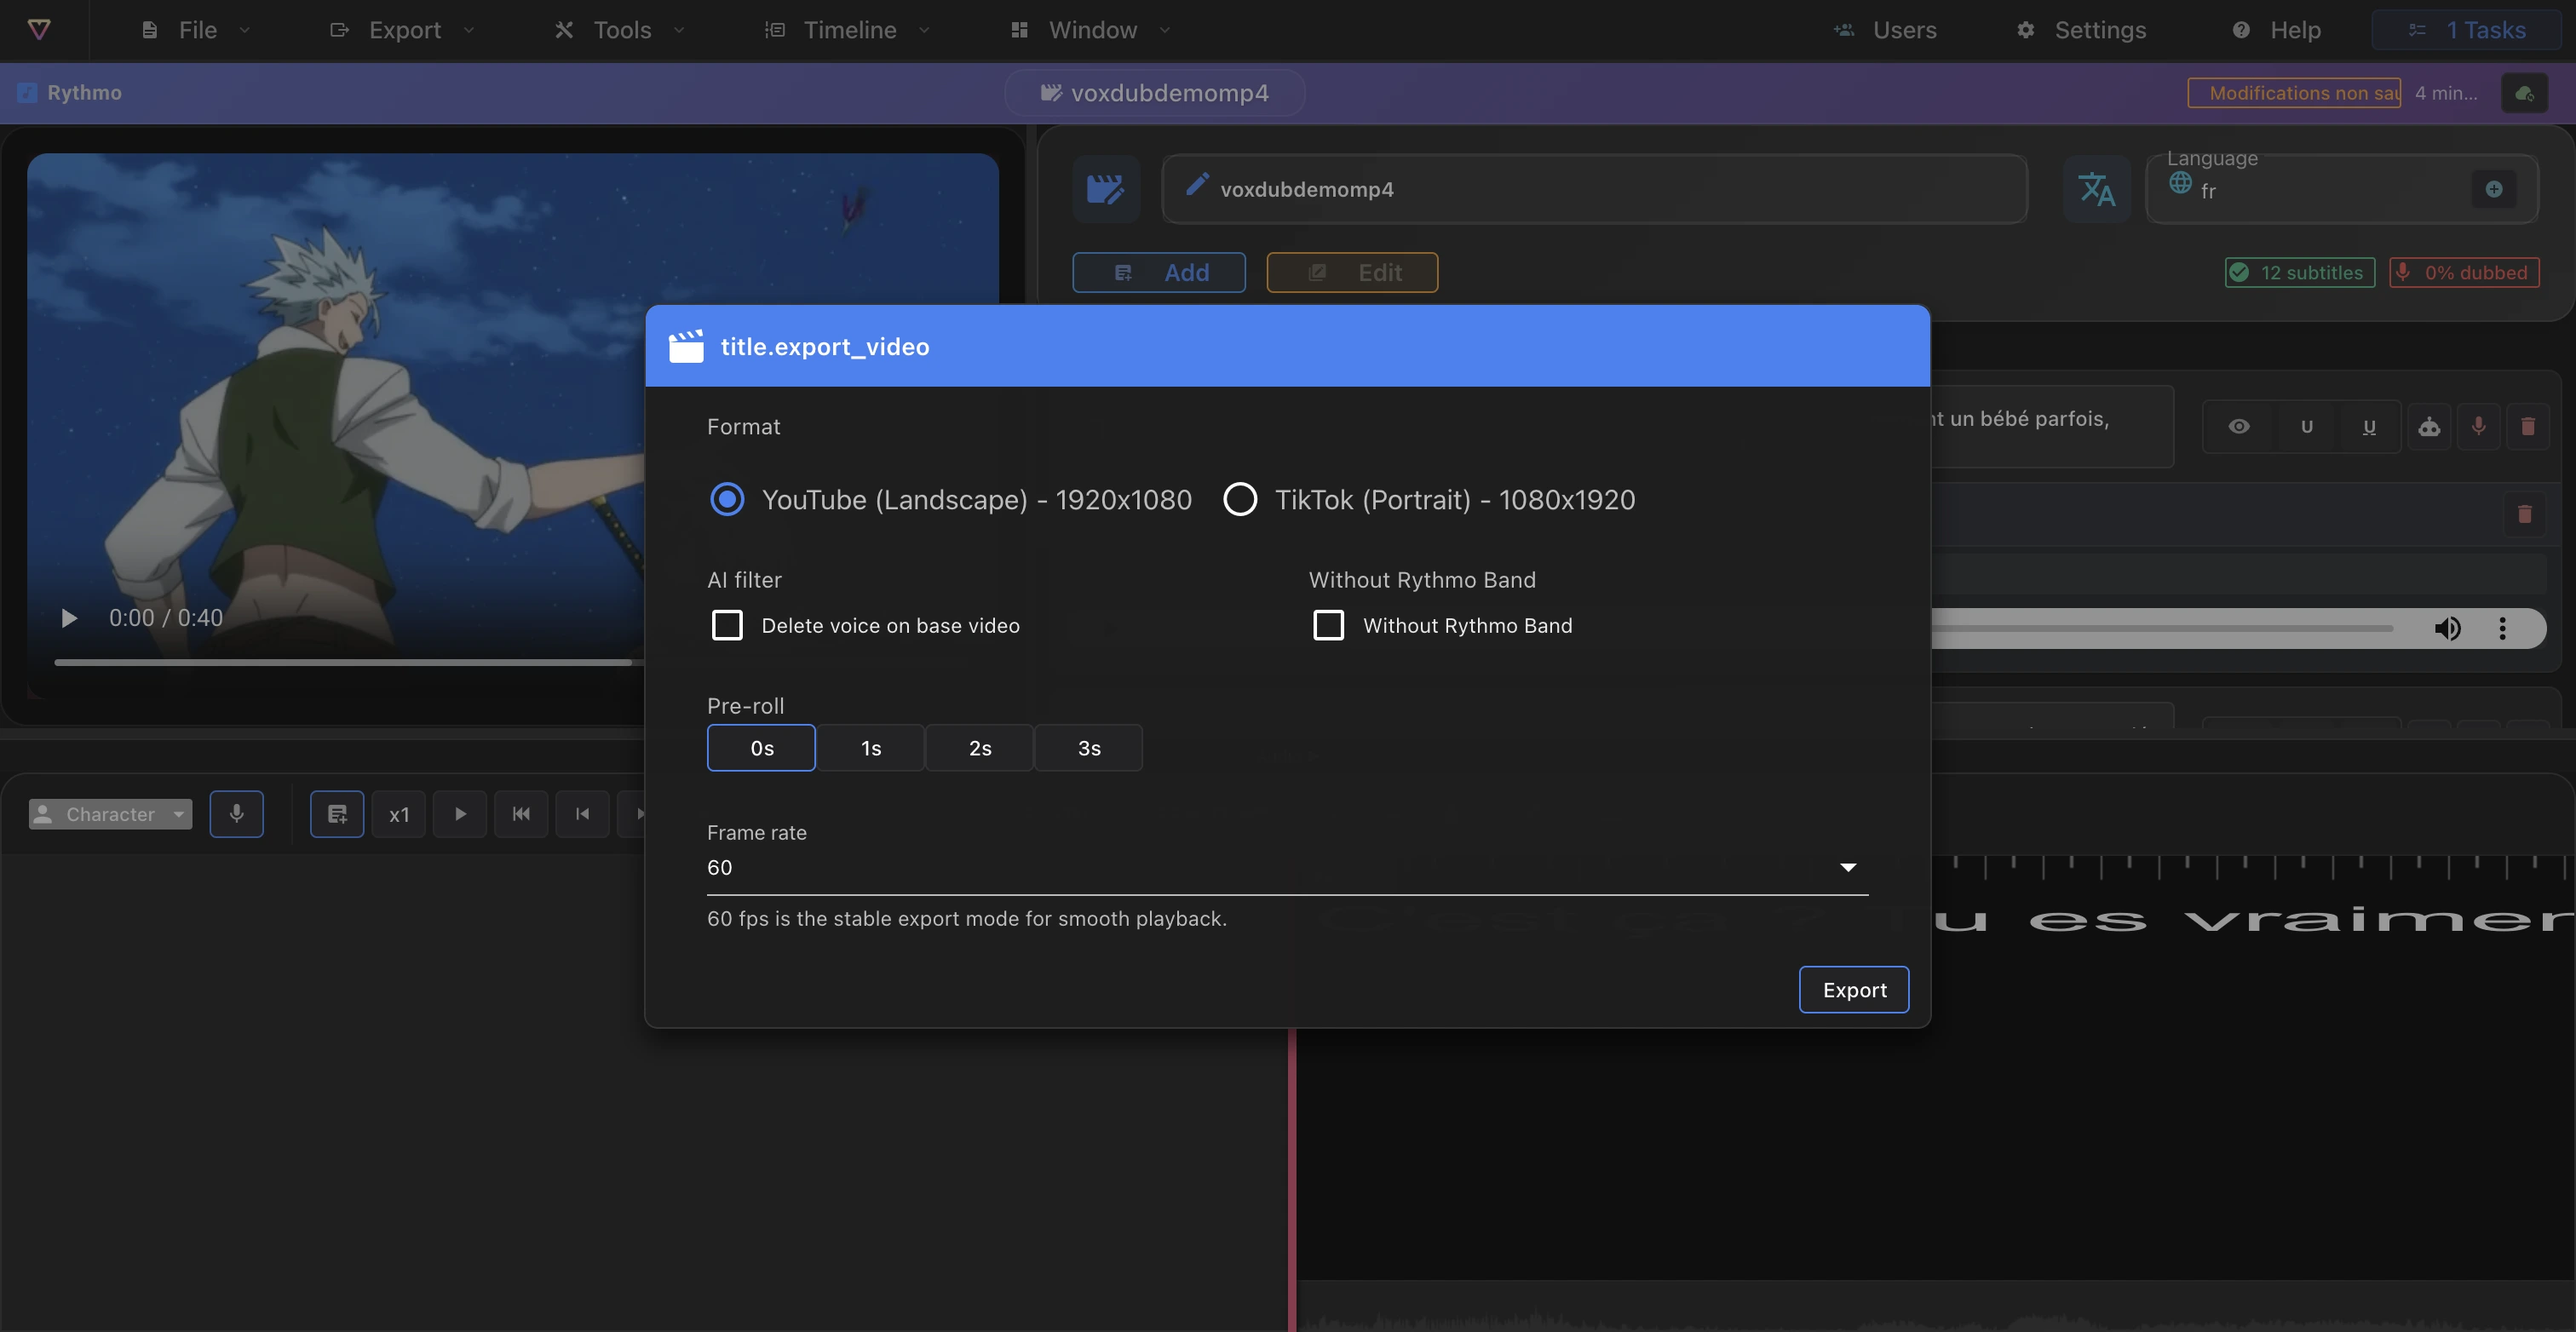Click the Export button in dialog
The image size is (2576, 1332).
click(1854, 989)
